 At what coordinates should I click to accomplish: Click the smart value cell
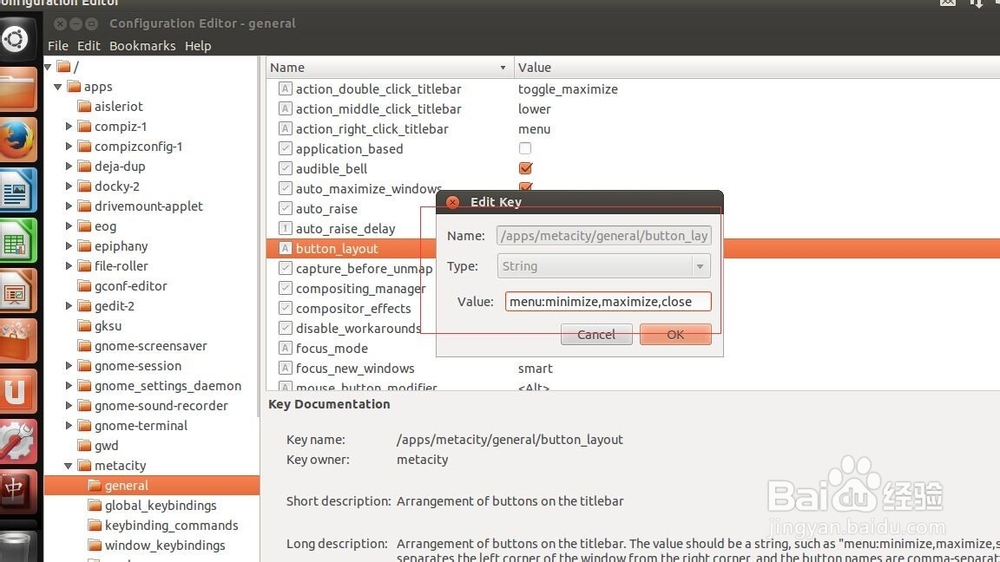(x=535, y=368)
